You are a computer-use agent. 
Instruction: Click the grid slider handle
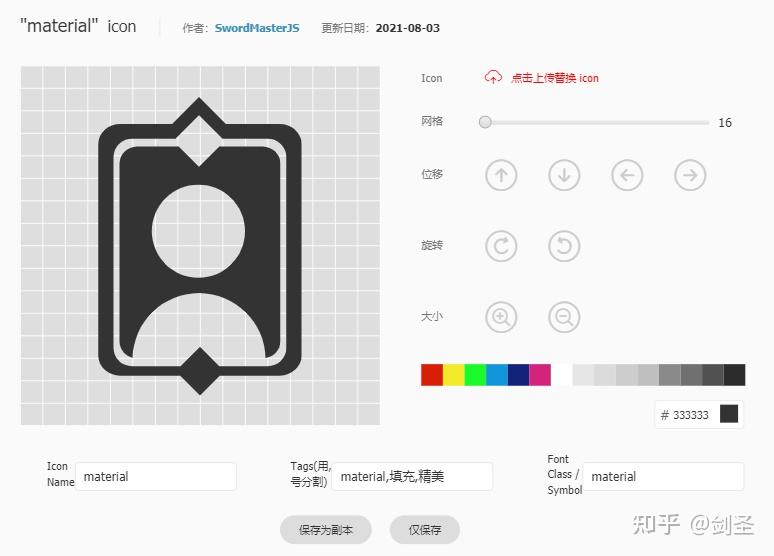(485, 122)
